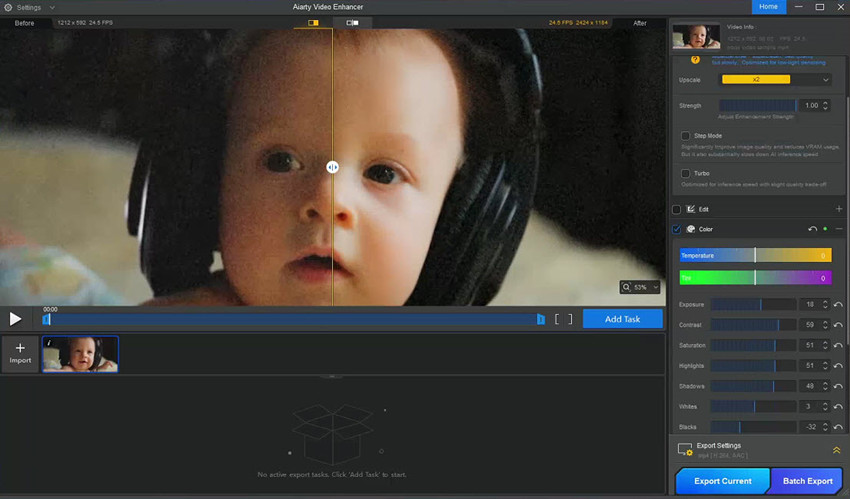Click the Blacks slider track

click(x=753, y=427)
